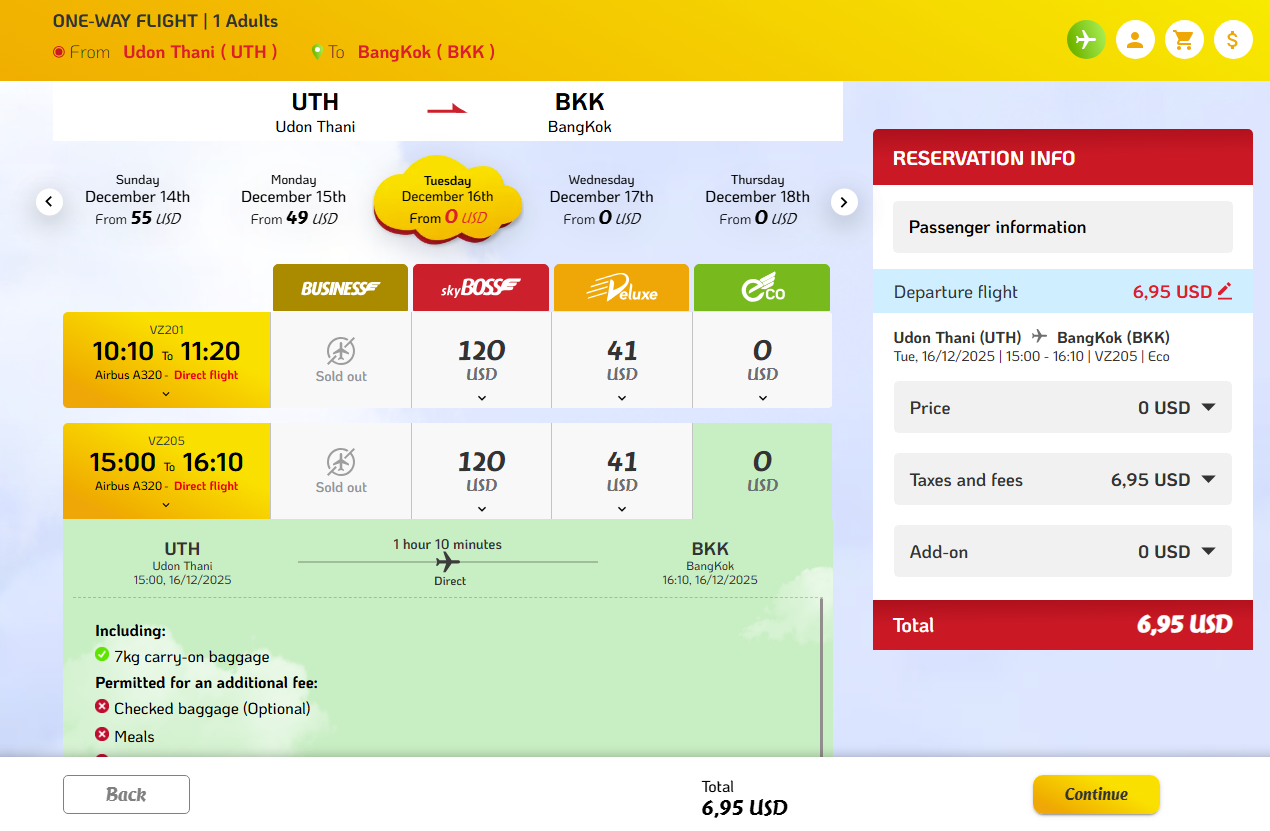Click red cross beside Meals

[102, 735]
